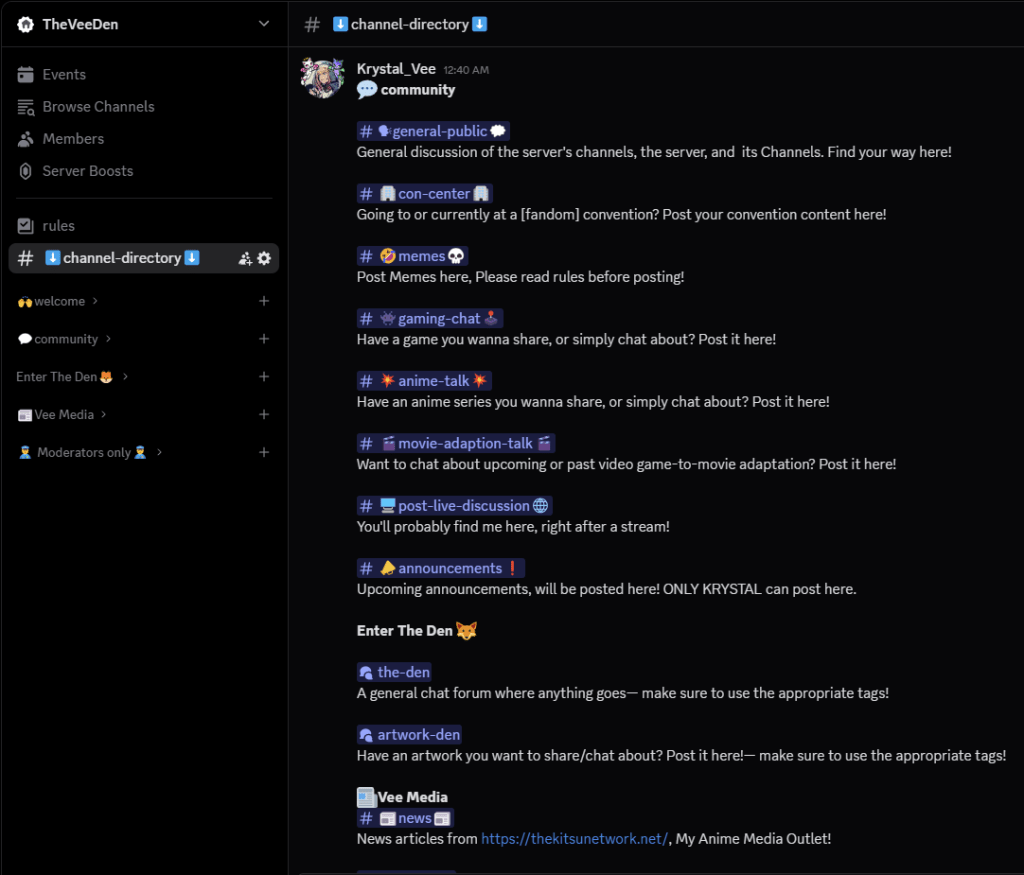Open Krystal_Vee's profile avatar
The image size is (1024, 875).
pos(323,78)
